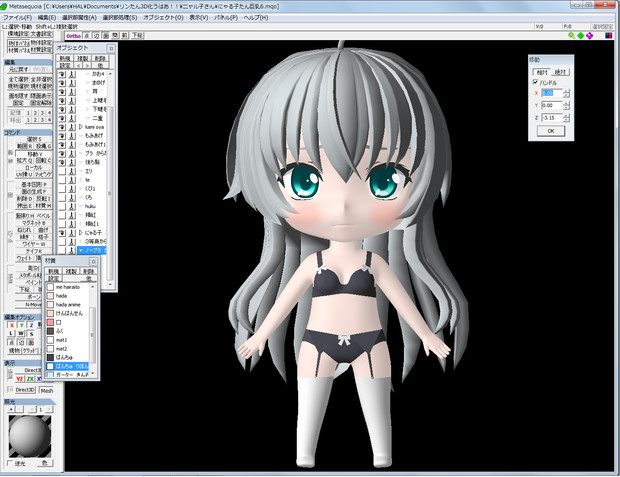
Task: Expand the te object tree
Action: 81,180
